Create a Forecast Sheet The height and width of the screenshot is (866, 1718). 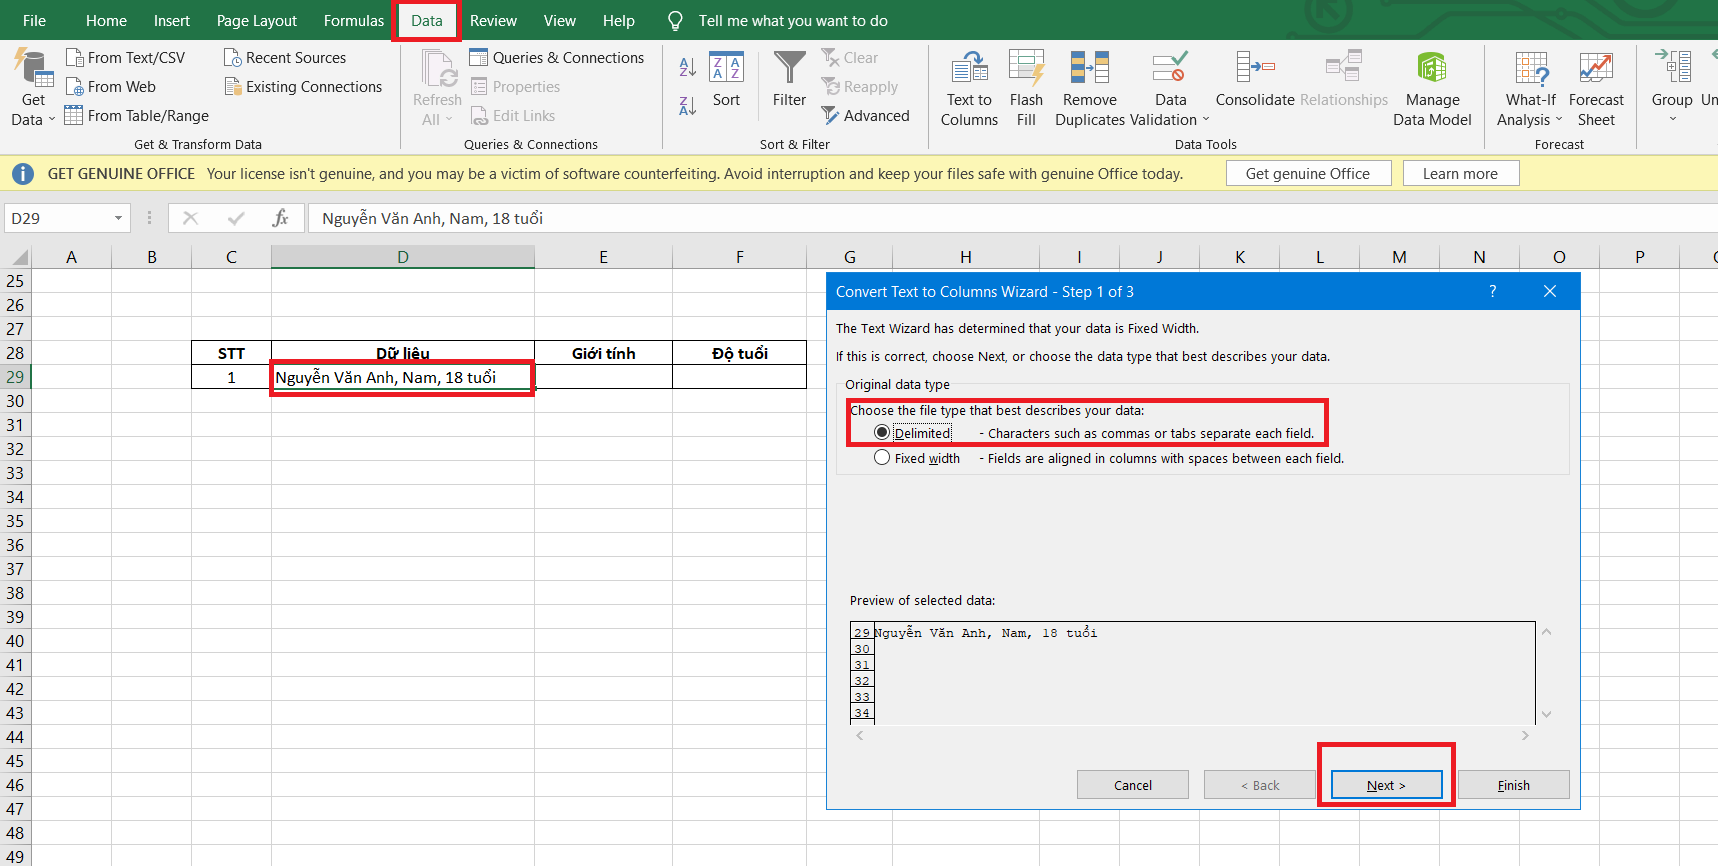(x=1596, y=89)
